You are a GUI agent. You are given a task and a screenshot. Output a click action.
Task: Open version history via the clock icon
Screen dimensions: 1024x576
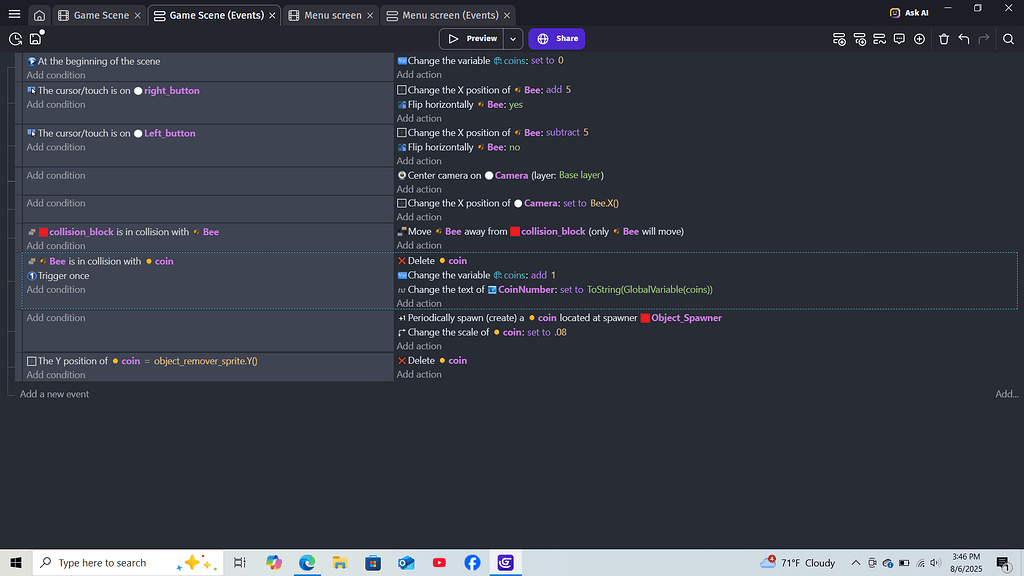15,38
